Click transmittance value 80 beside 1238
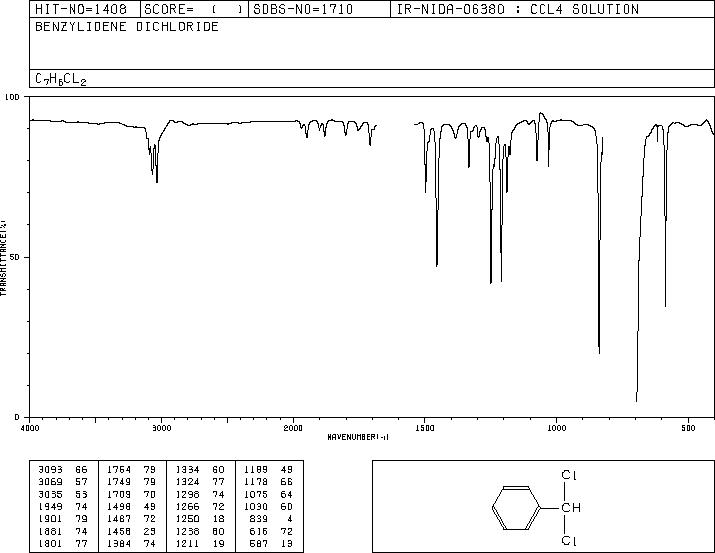715x553 pixels. pyautogui.click(x=218, y=531)
